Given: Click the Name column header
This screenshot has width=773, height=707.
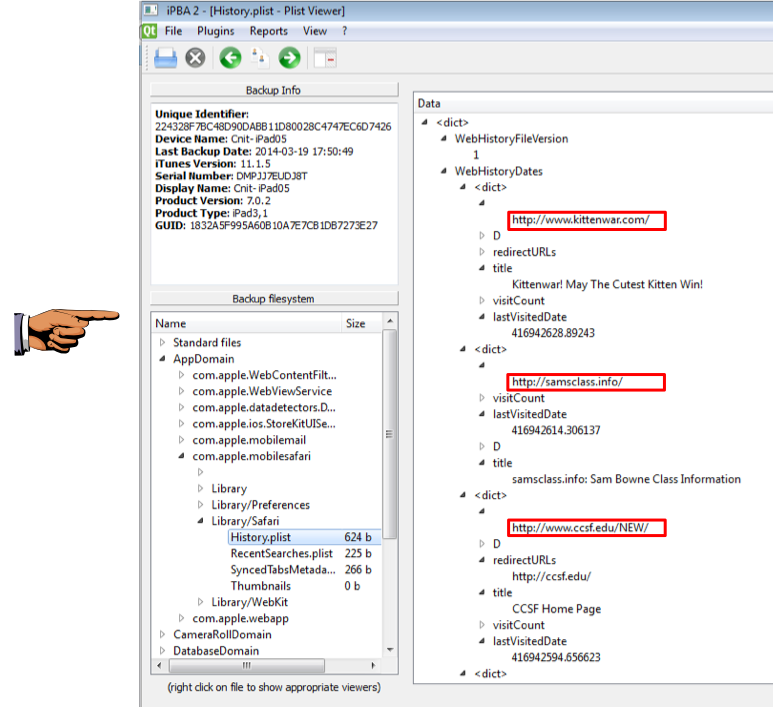Looking at the screenshot, I should (246, 323).
